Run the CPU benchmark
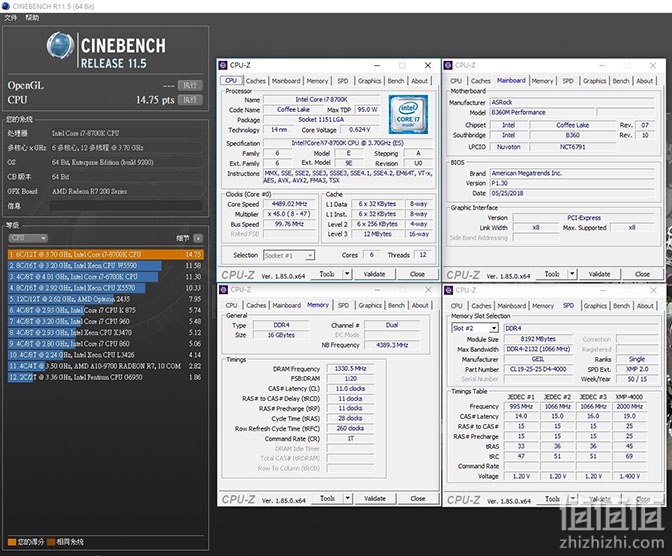Screen dimensions: 672x556 pyautogui.click(x=190, y=100)
